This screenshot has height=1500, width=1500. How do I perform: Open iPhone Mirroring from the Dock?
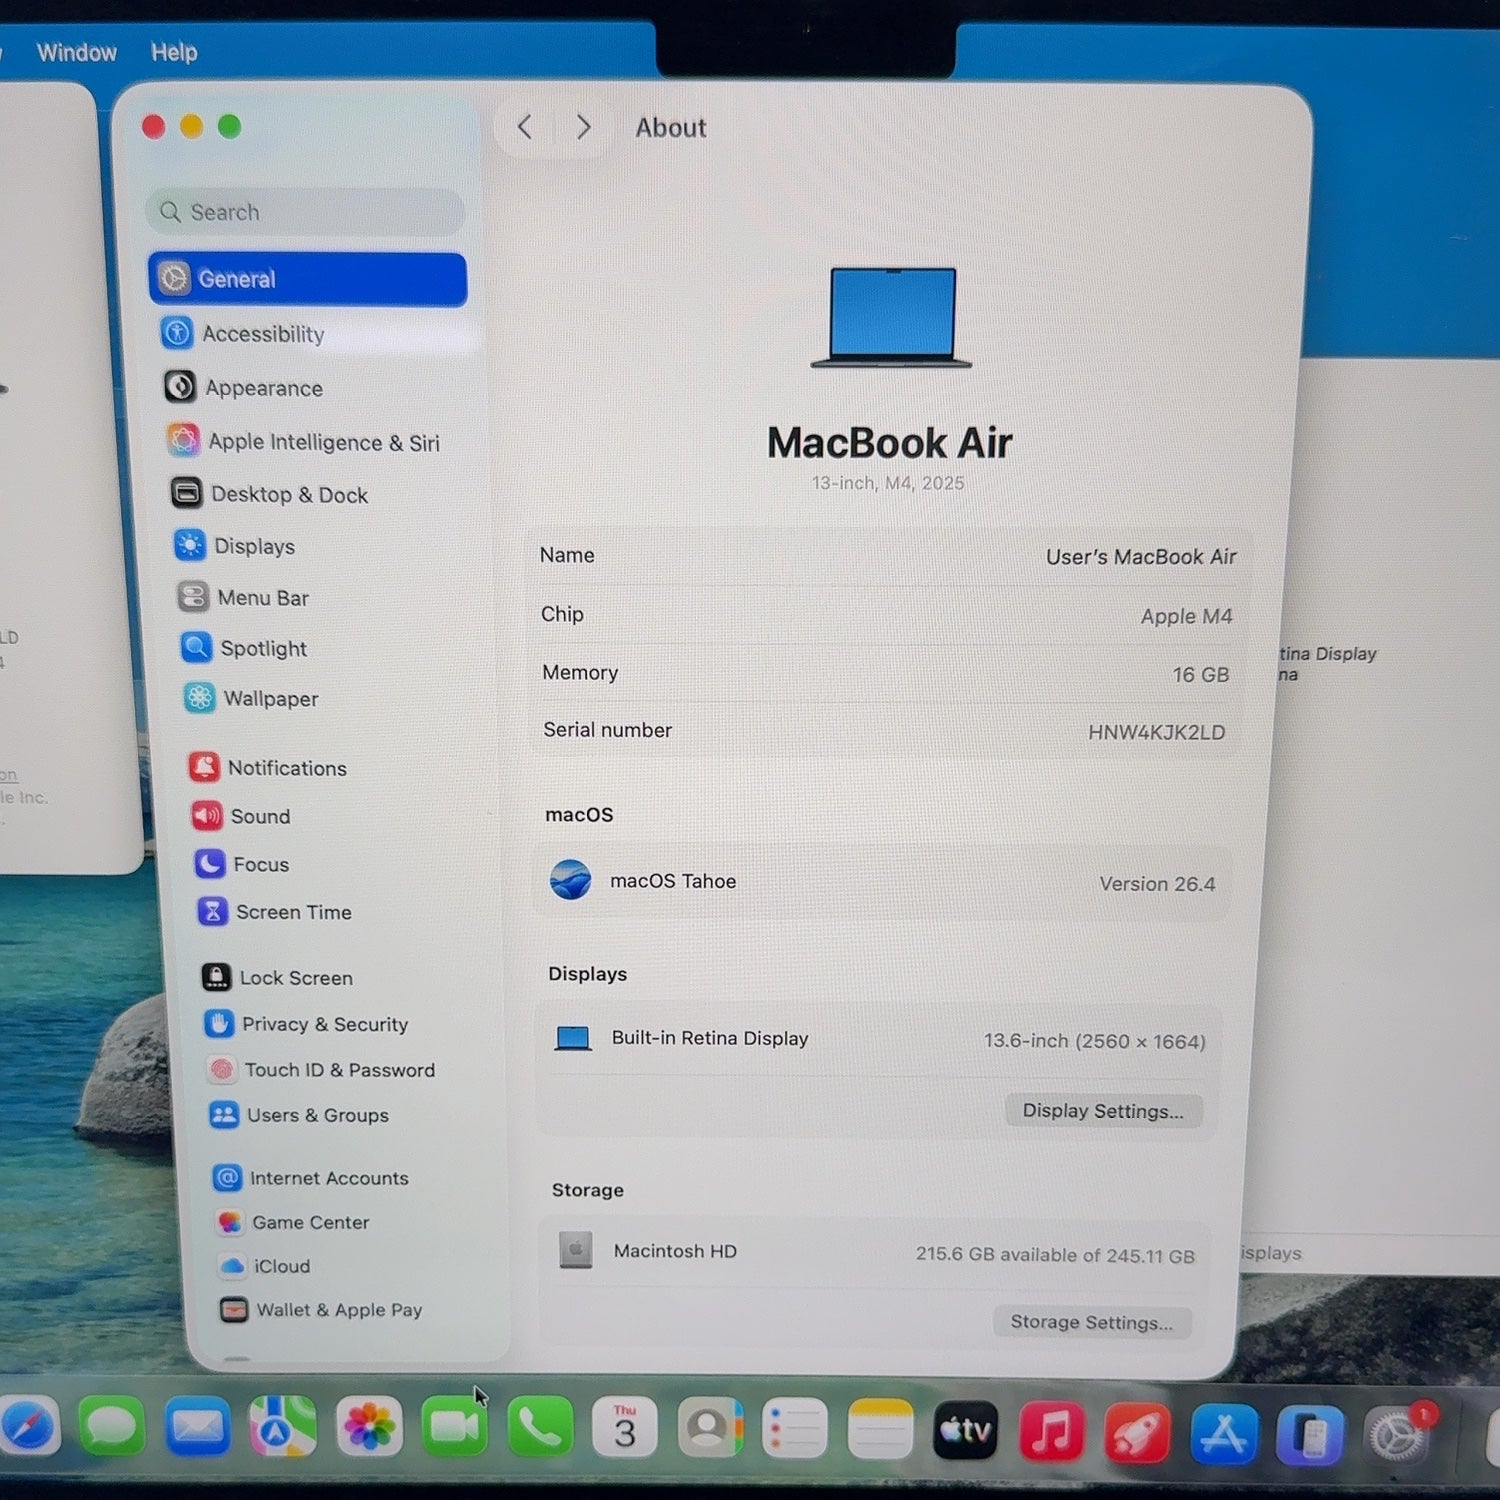(x=1310, y=1436)
